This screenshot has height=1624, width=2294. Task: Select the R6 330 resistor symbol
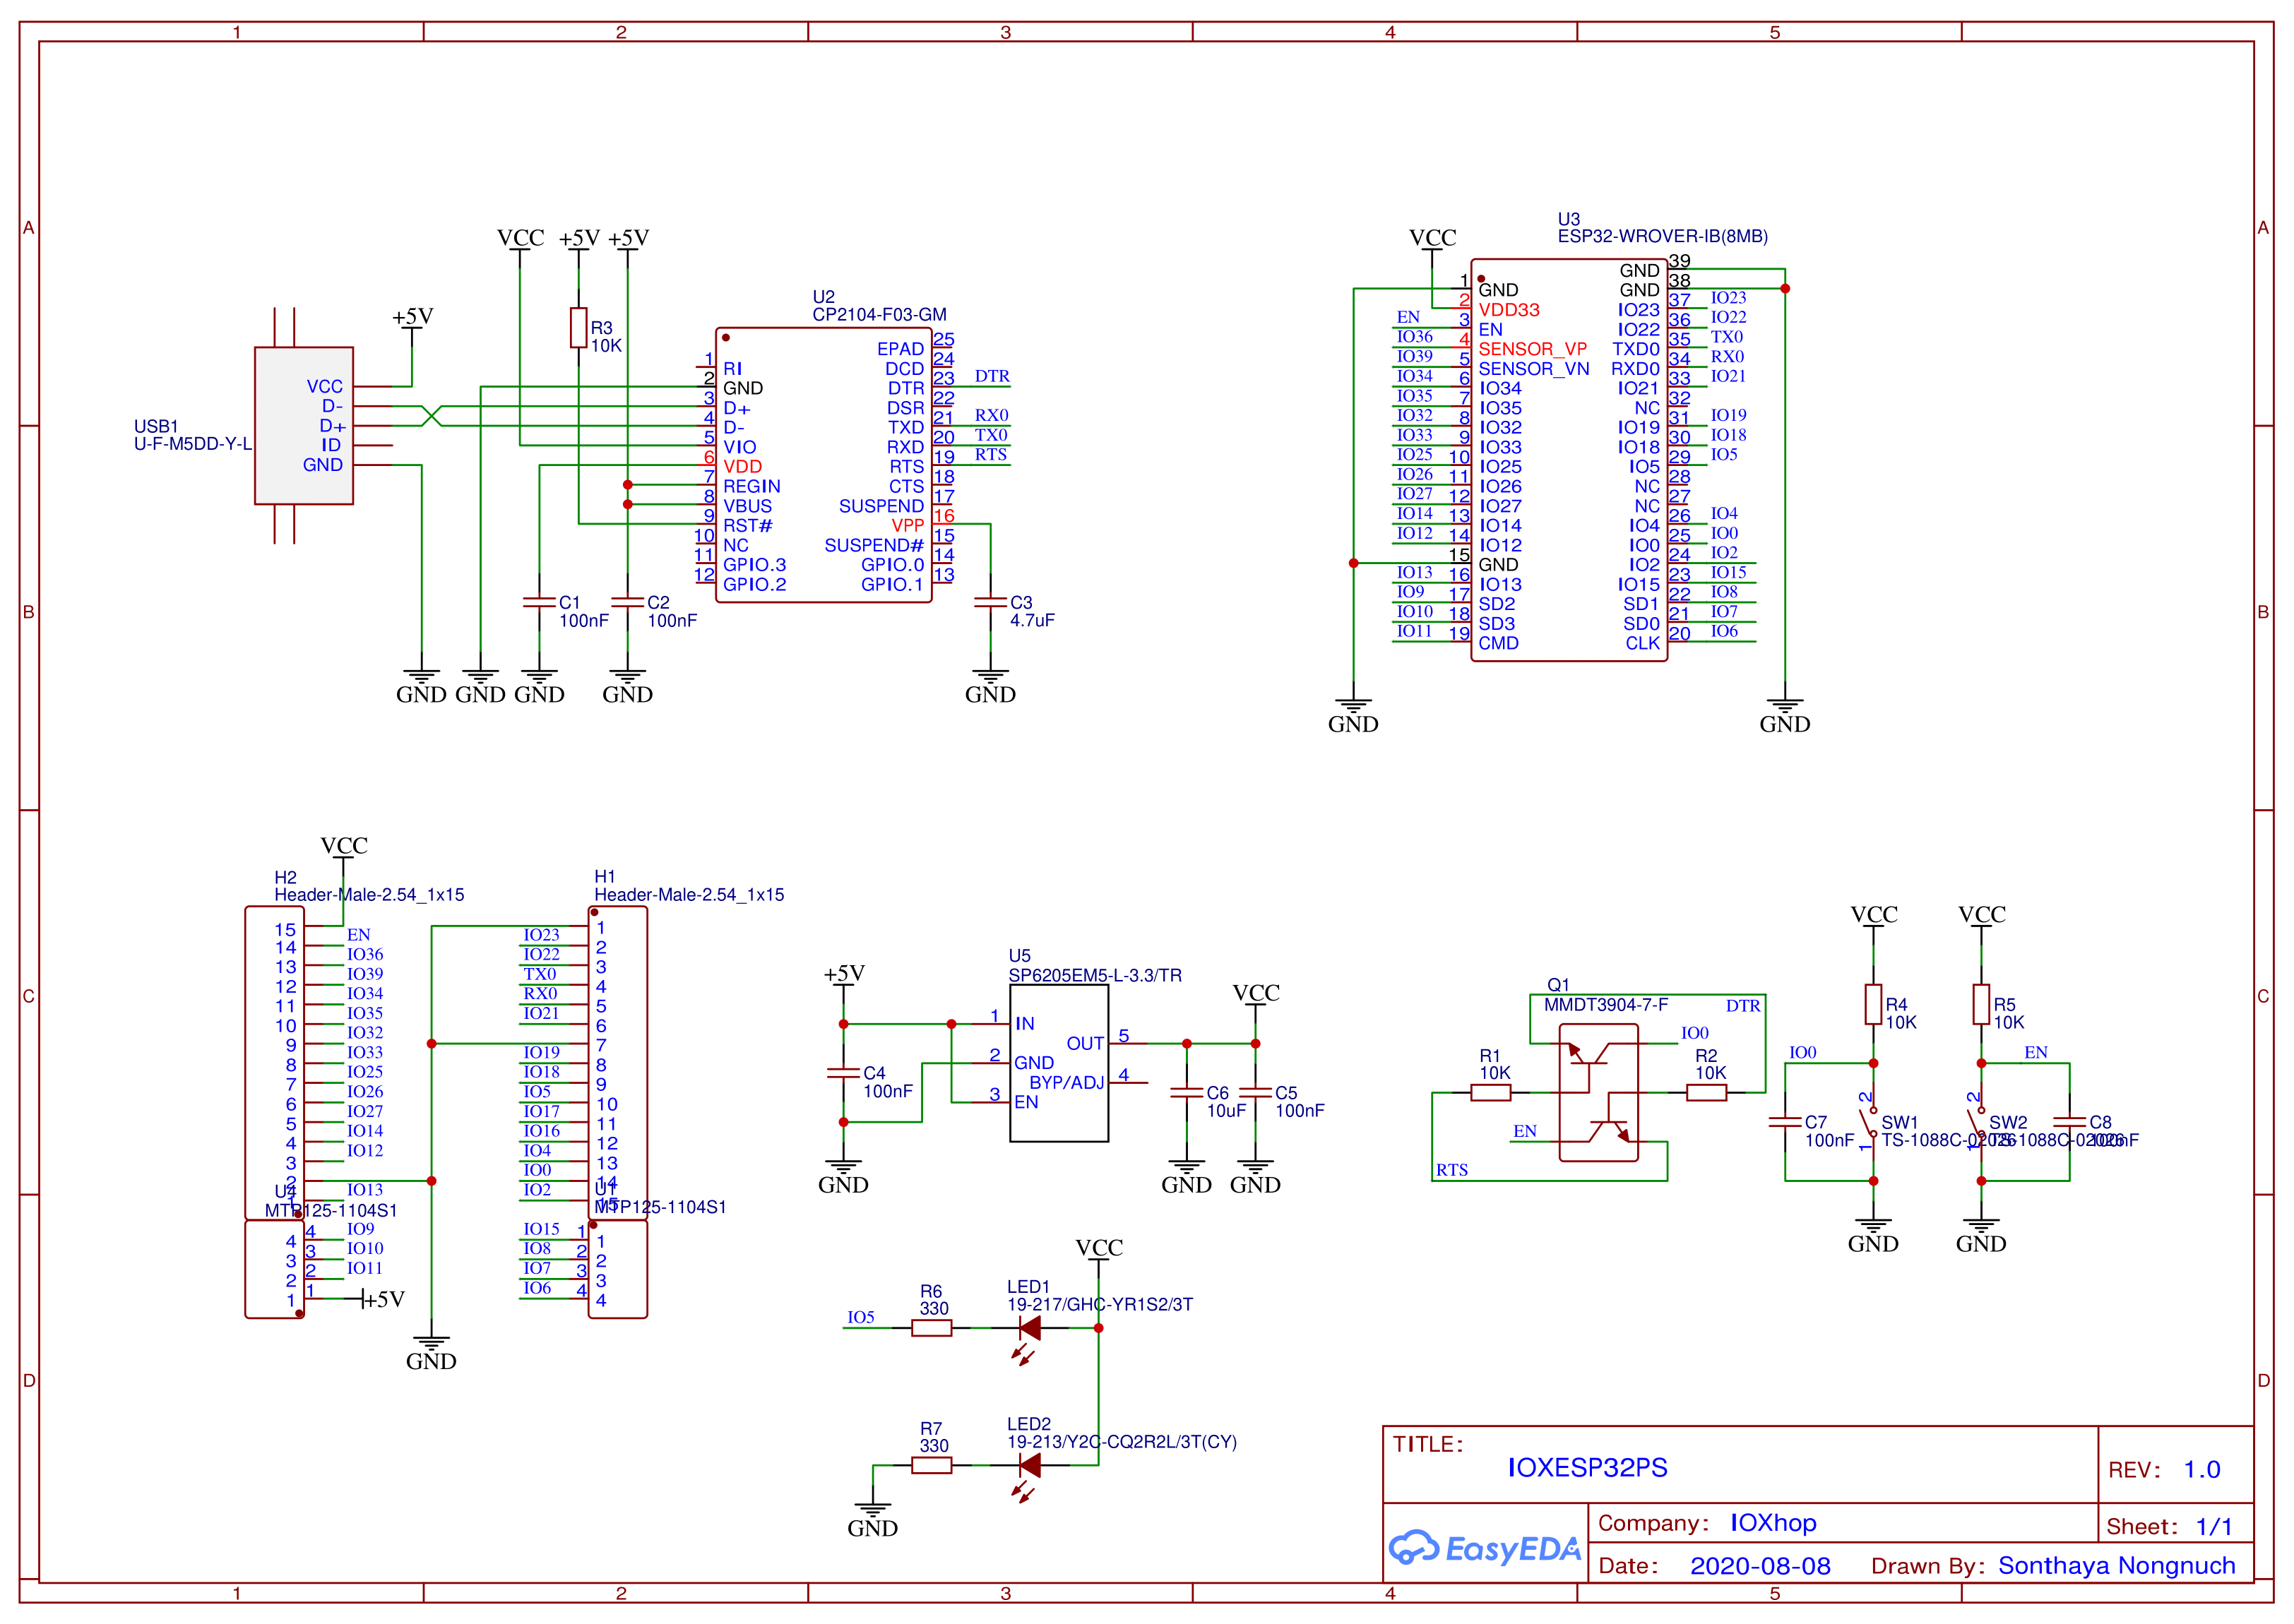pos(931,1328)
